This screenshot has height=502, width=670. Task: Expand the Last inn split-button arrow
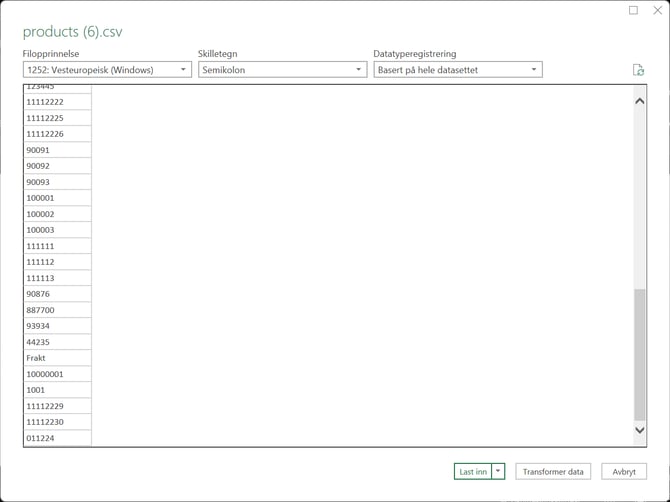(x=498, y=471)
